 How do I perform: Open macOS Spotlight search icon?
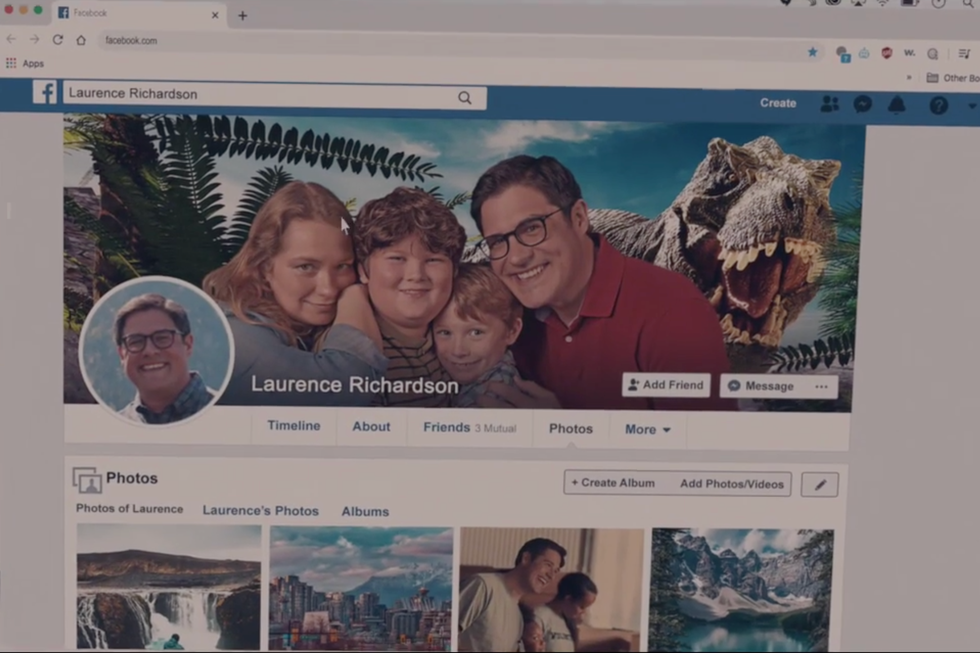[x=968, y=4]
